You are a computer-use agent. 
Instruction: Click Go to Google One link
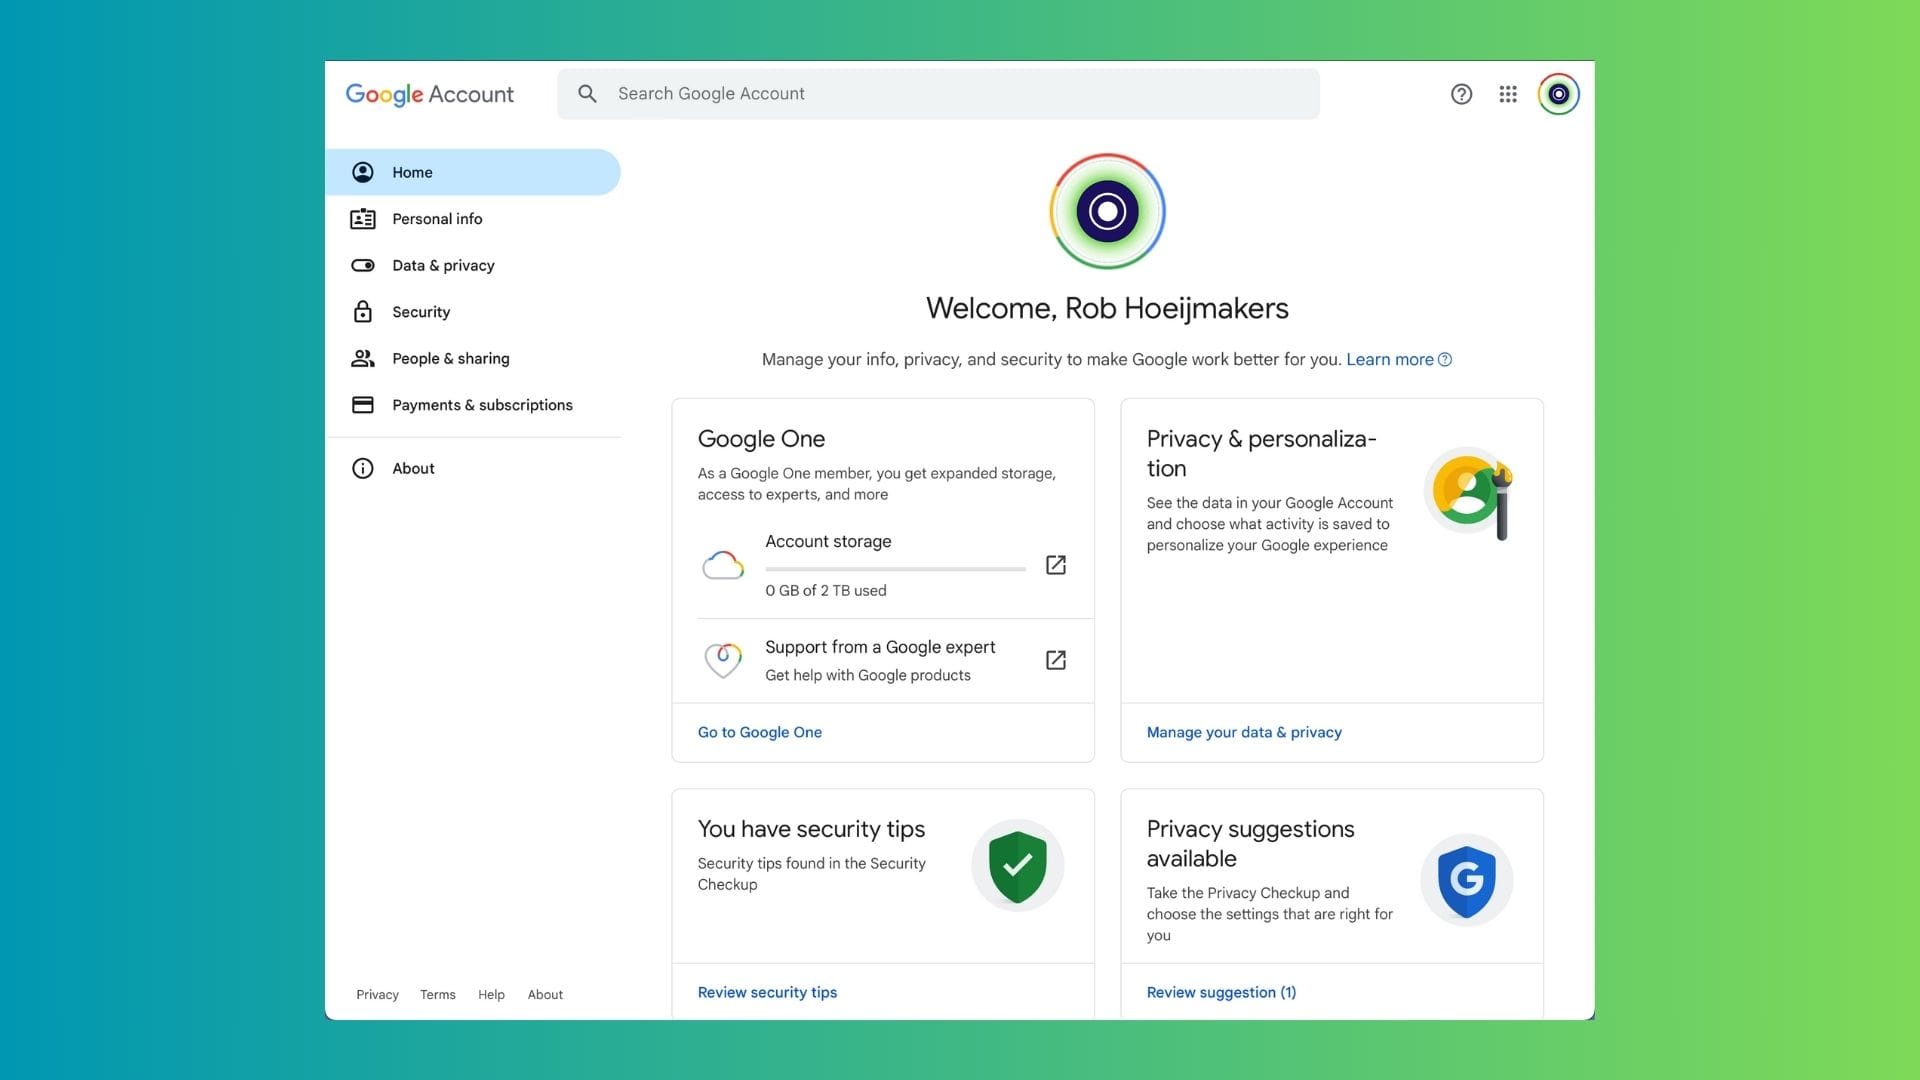coord(759,732)
